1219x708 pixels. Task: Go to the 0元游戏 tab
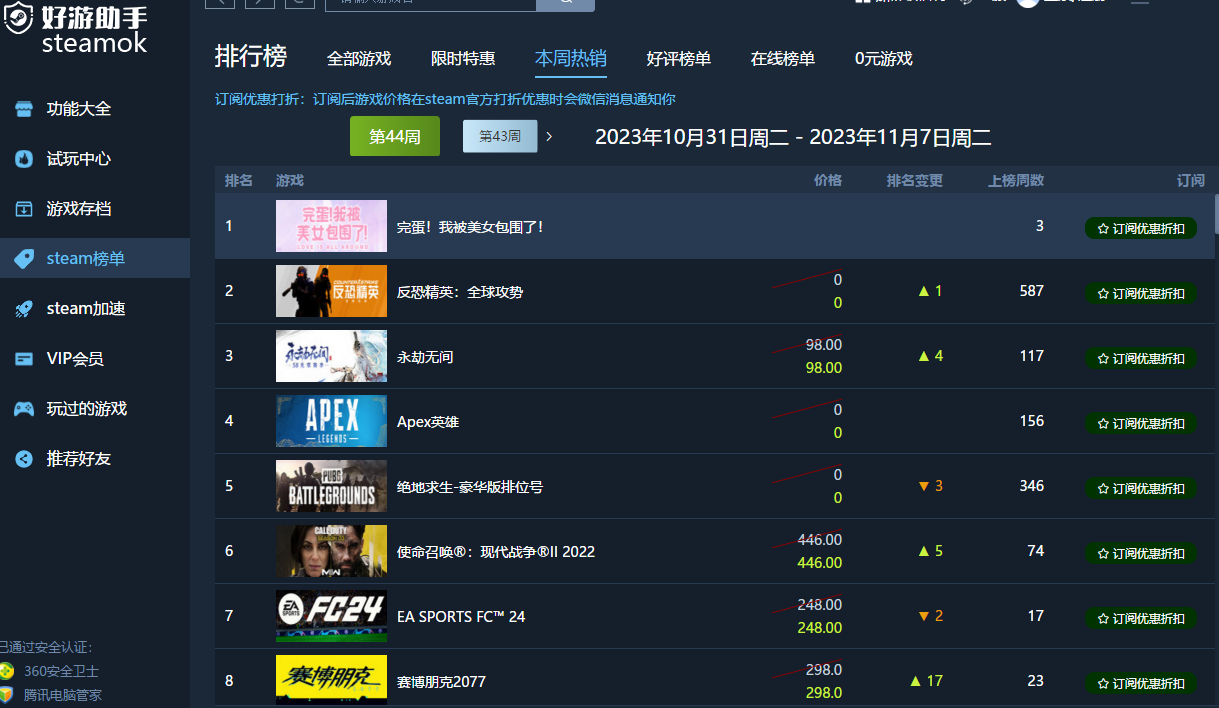[884, 59]
